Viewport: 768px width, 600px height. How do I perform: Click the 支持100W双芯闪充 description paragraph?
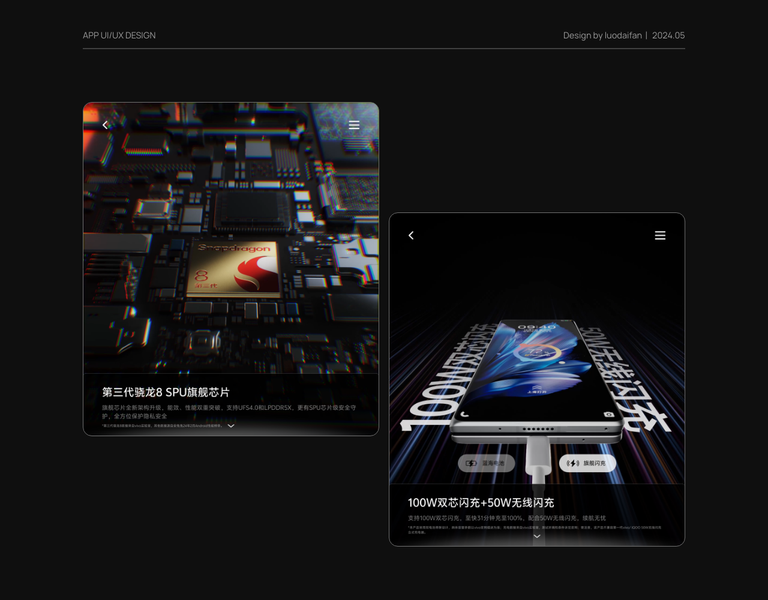pyautogui.click(x=507, y=518)
